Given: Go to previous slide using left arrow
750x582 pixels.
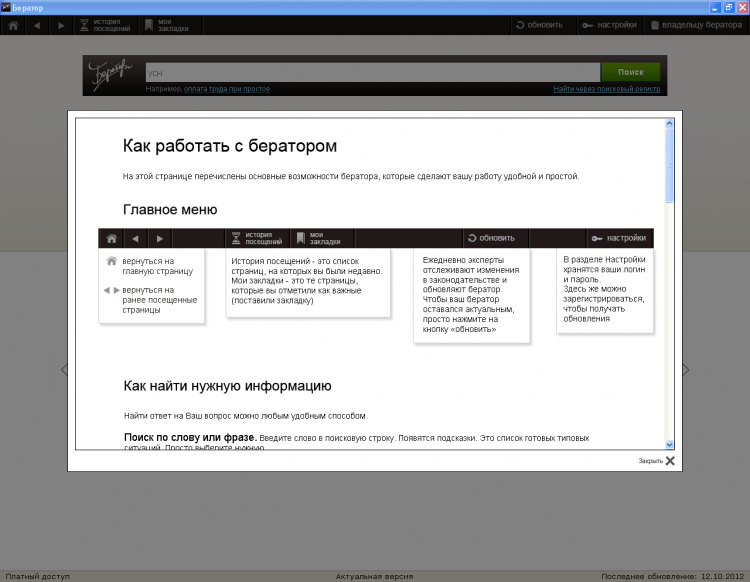Looking at the screenshot, I should [x=64, y=370].
